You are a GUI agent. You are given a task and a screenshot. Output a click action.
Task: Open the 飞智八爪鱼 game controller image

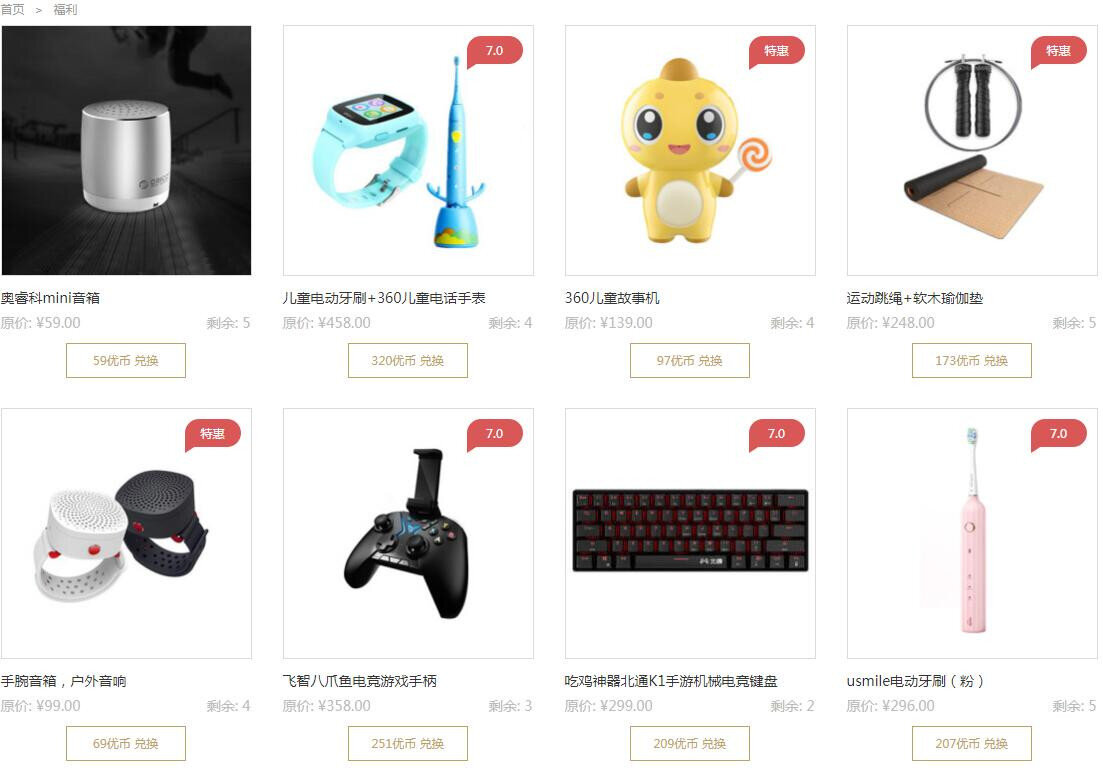coord(409,534)
